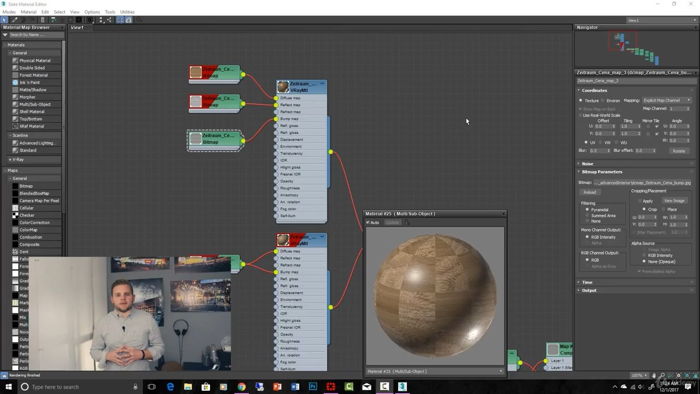Click the Rotate button in Coordinates

[679, 151]
